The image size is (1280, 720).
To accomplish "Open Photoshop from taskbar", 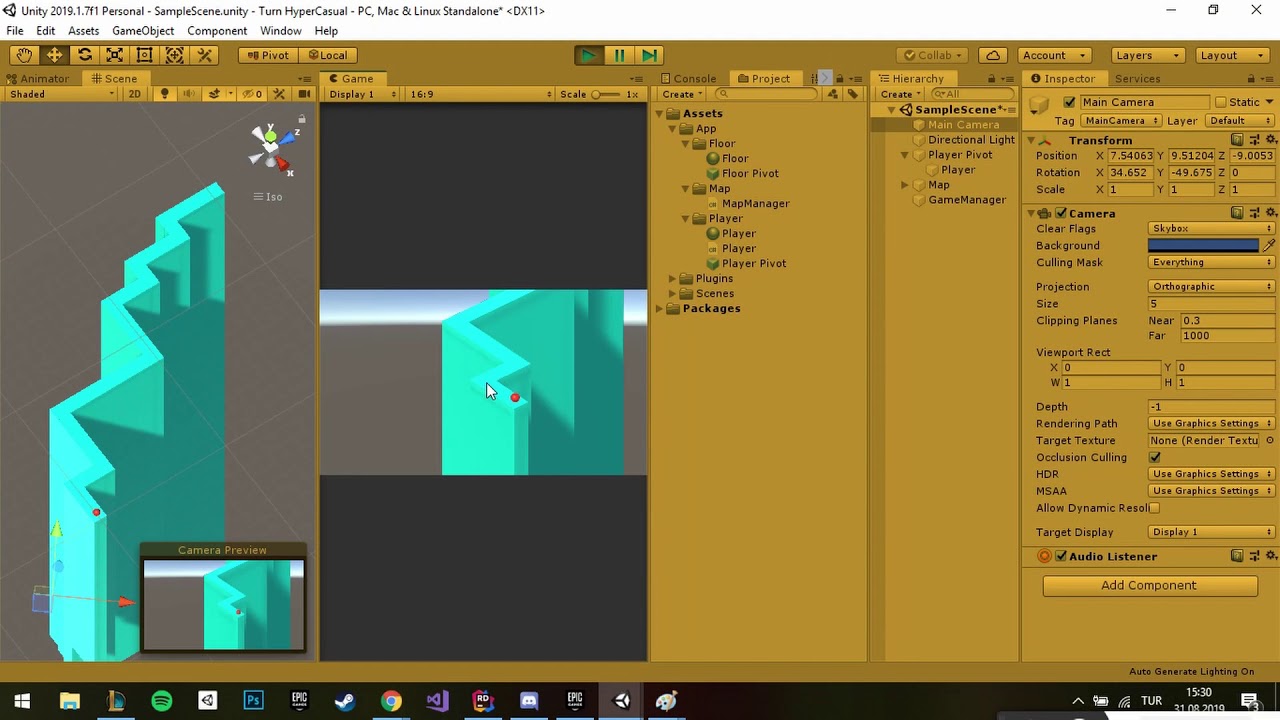I will click(x=253, y=701).
